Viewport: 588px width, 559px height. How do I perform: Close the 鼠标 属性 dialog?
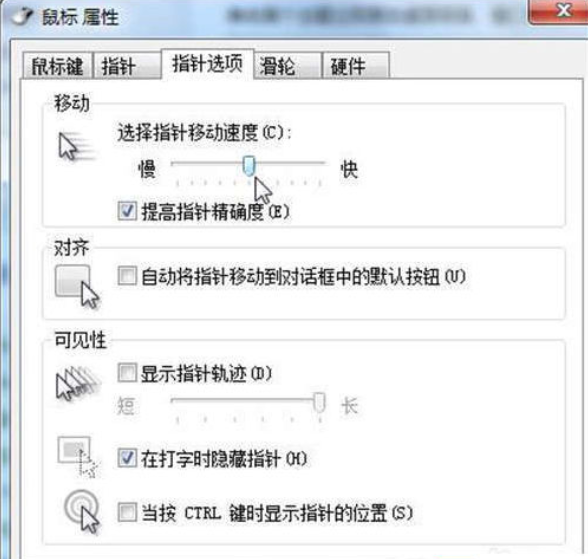559,11
